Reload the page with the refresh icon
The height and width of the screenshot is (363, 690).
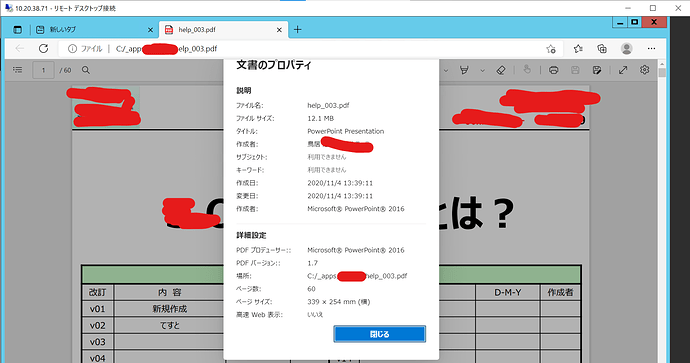click(x=43, y=48)
